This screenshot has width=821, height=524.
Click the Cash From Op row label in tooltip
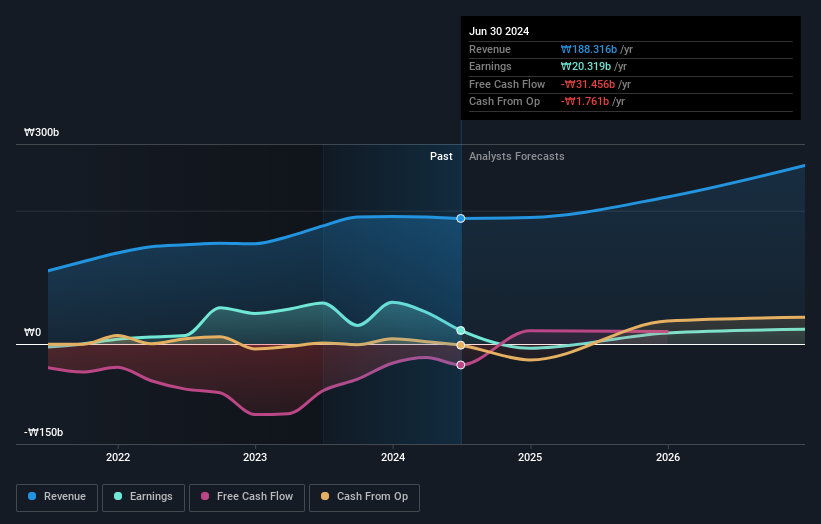coord(504,102)
